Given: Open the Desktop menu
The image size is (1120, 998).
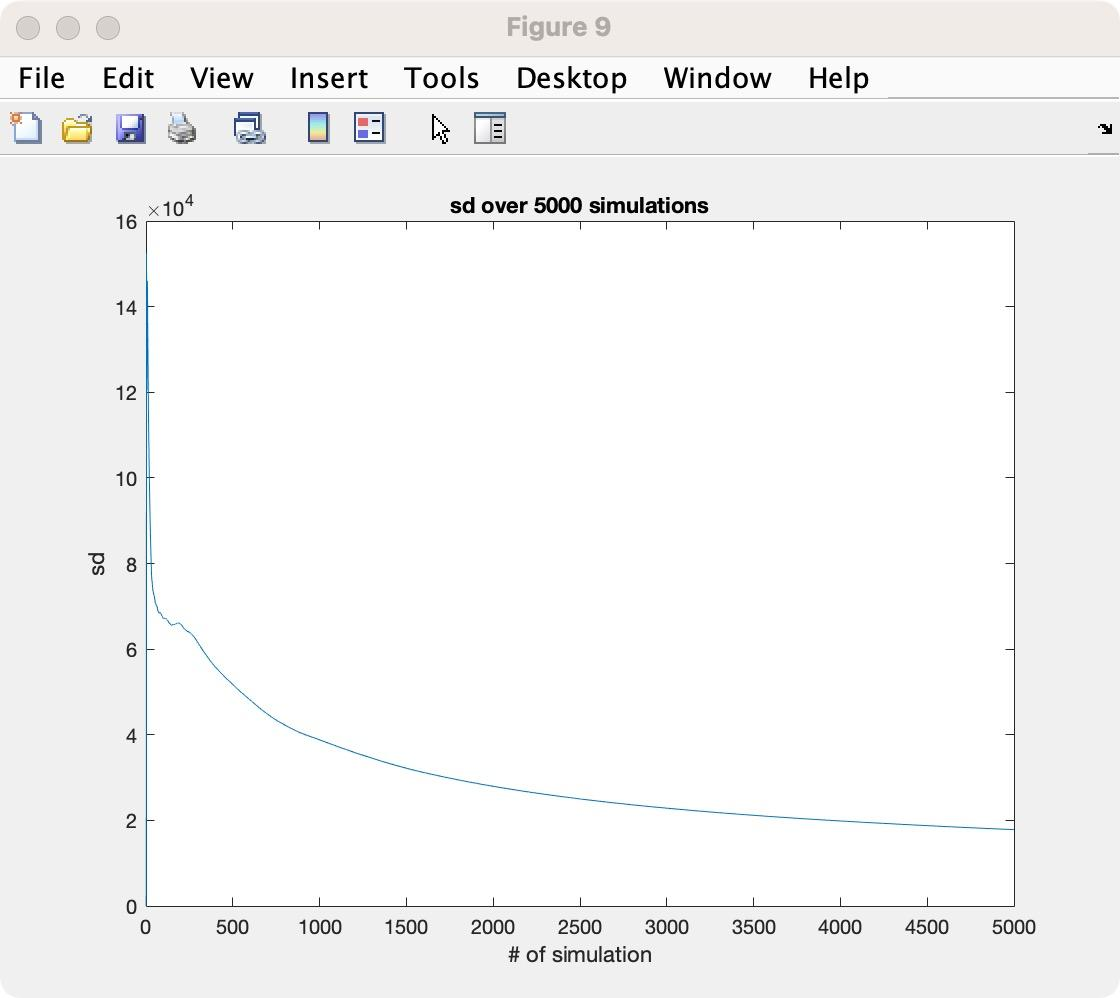Looking at the screenshot, I should 571,78.
